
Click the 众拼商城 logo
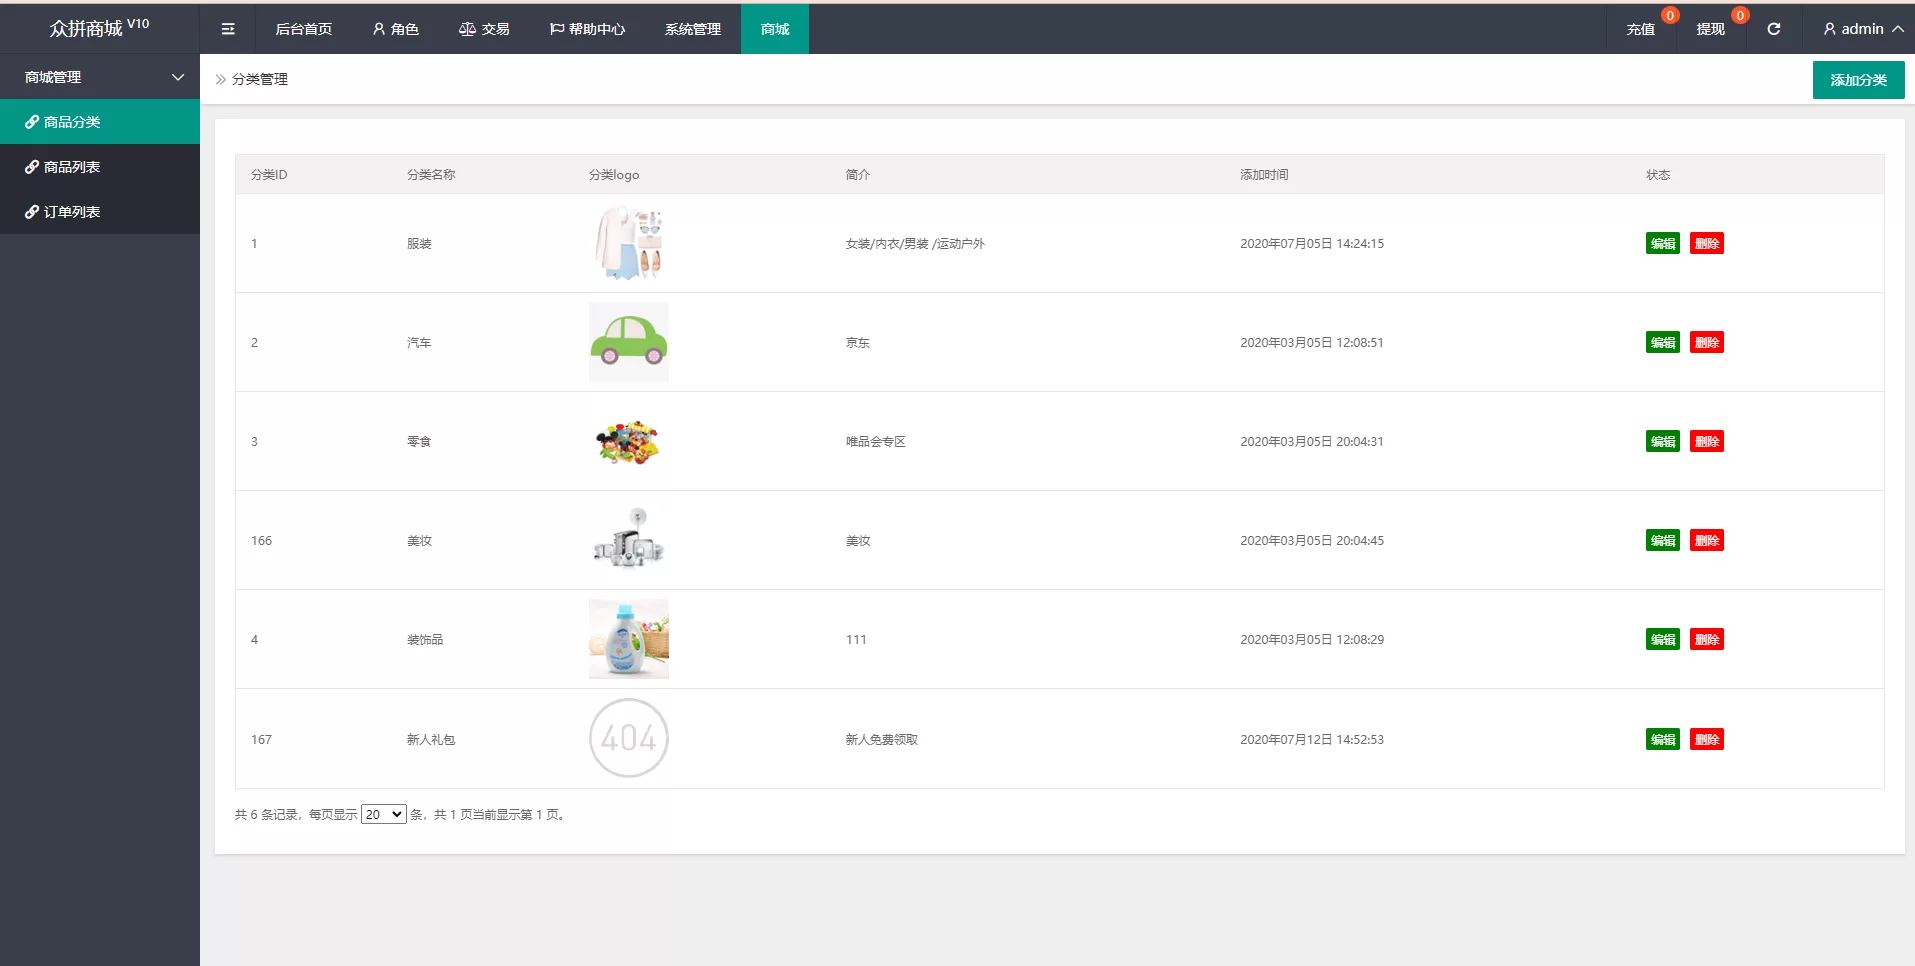point(99,28)
